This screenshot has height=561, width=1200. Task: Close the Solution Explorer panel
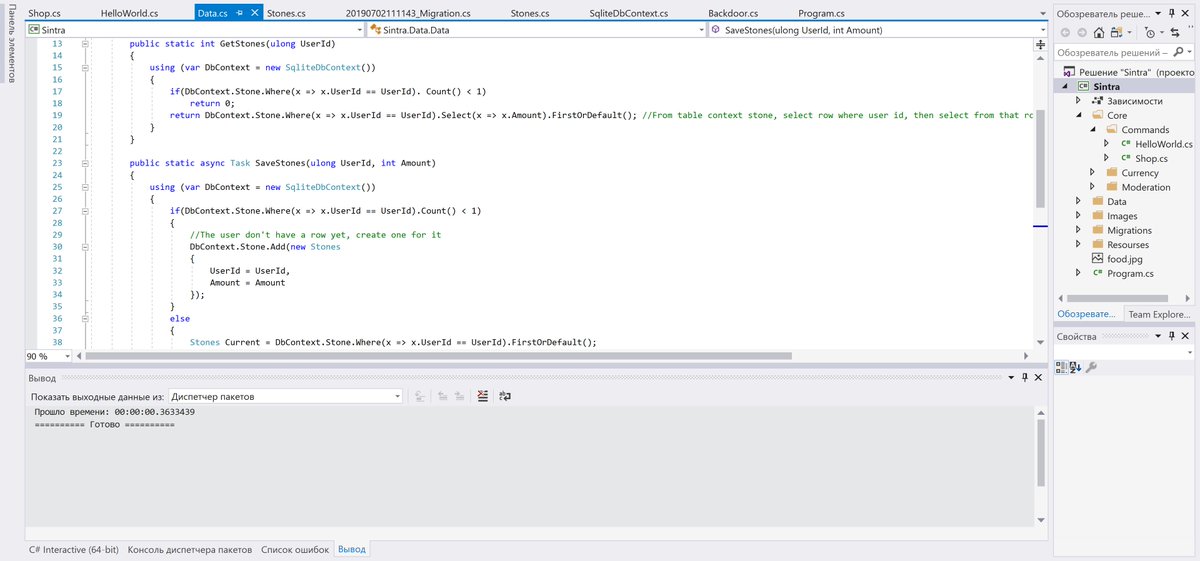pyautogui.click(x=1185, y=14)
